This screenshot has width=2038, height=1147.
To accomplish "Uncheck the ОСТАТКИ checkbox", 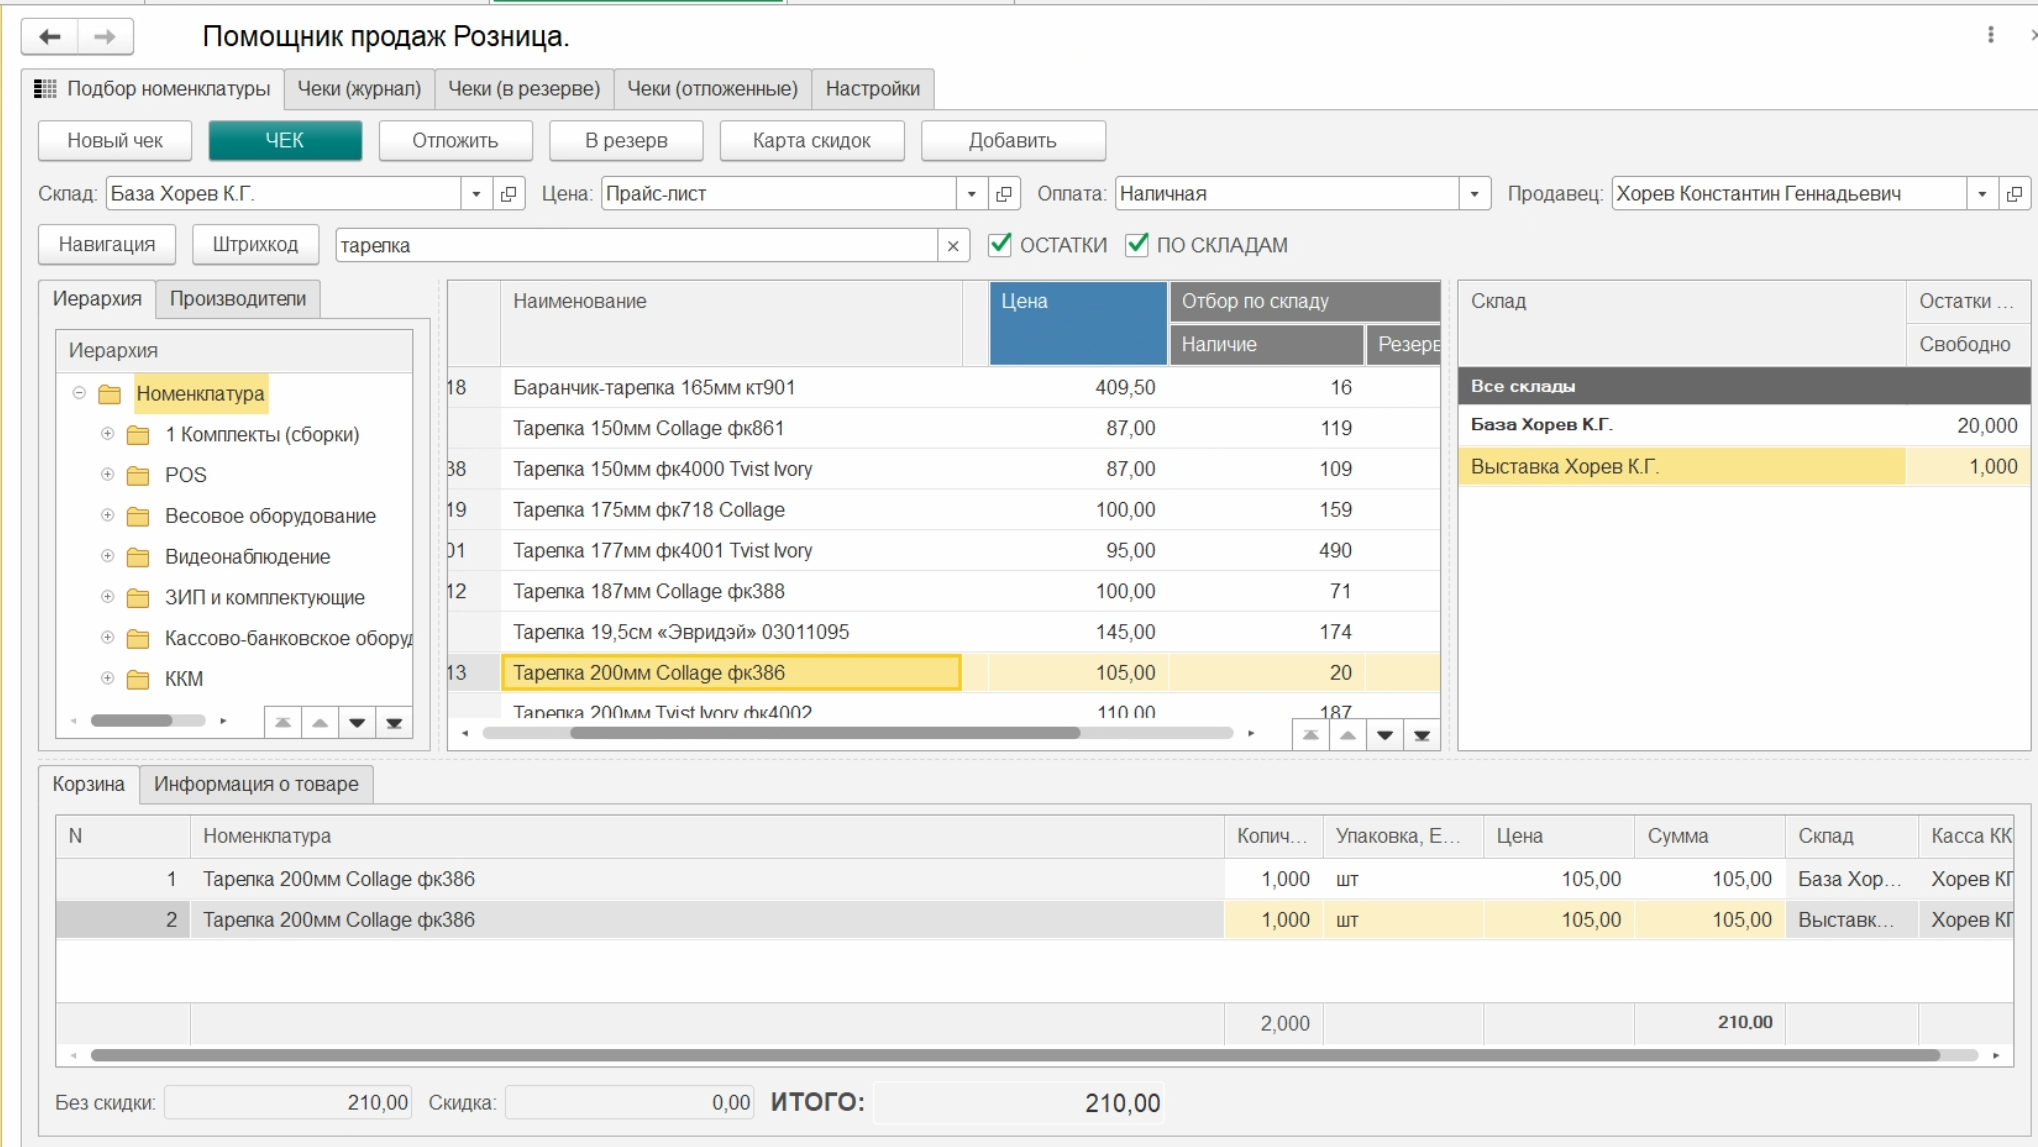I will click(x=1000, y=245).
